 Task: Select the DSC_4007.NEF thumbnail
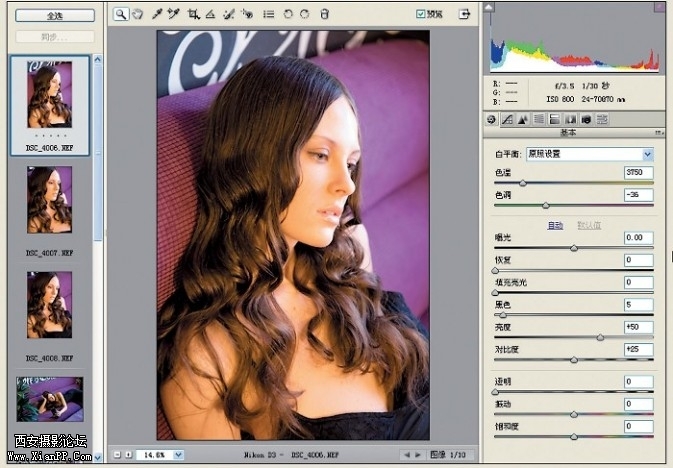tap(50, 200)
